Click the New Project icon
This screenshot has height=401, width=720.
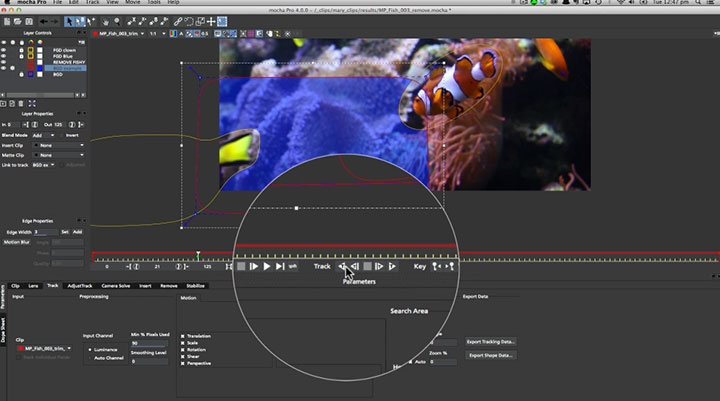[x=7, y=22]
